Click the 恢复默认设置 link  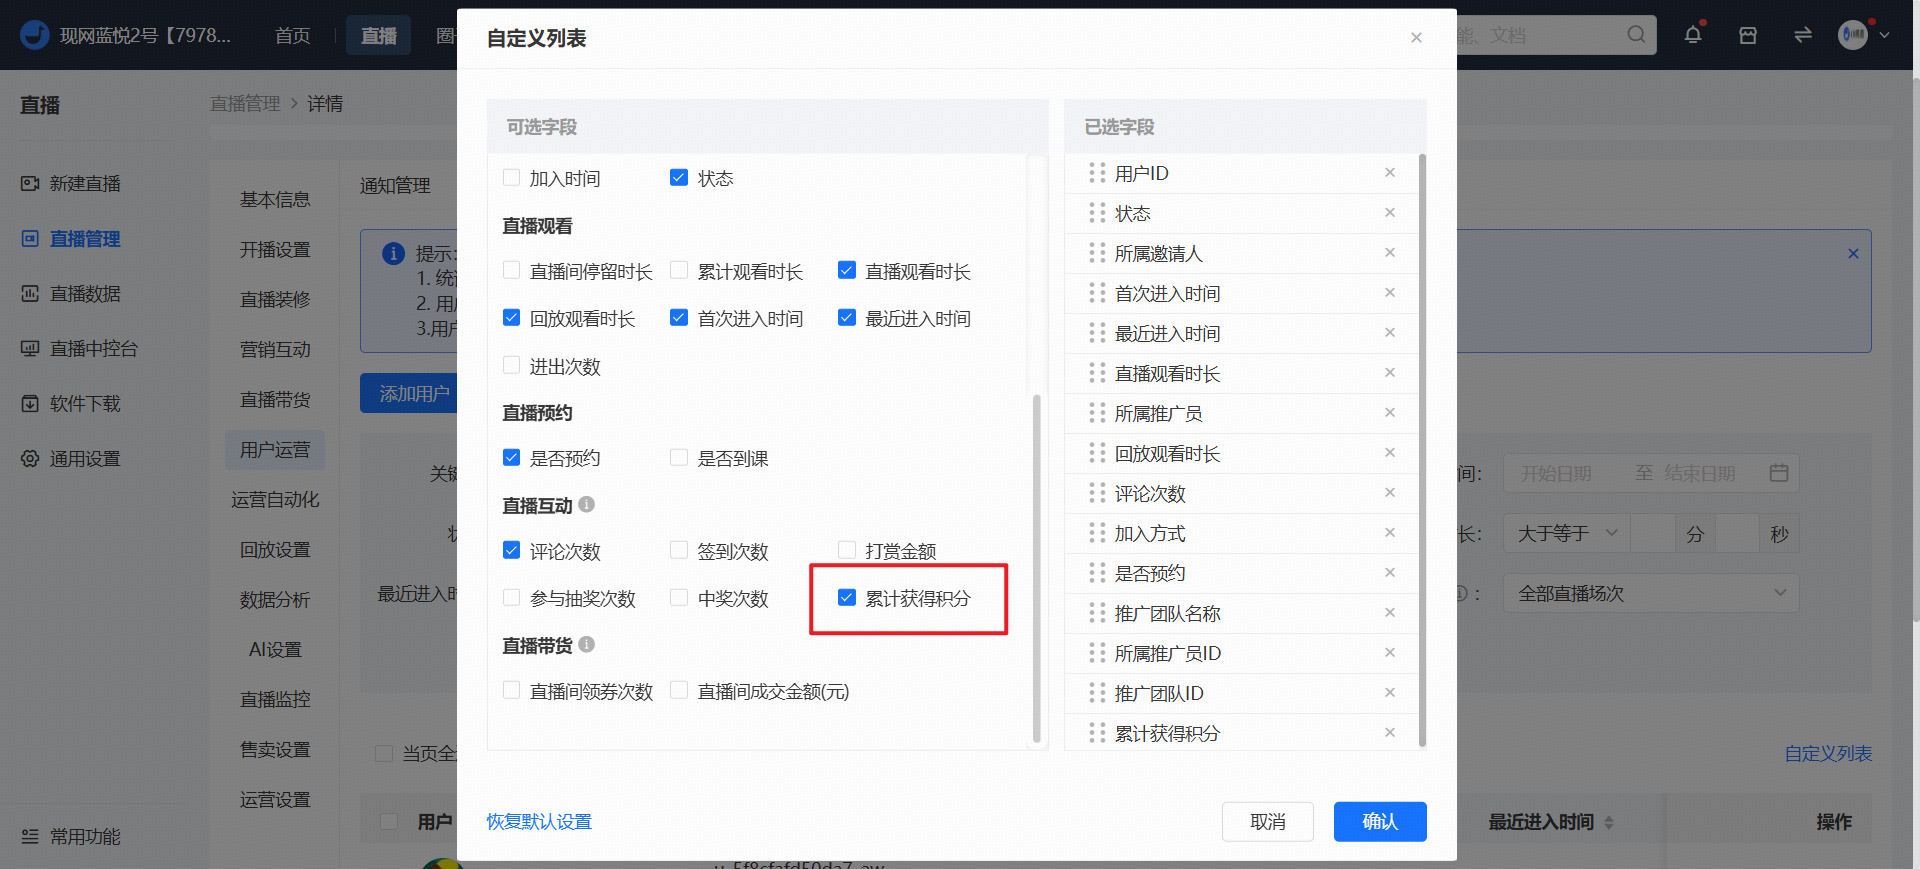[539, 822]
